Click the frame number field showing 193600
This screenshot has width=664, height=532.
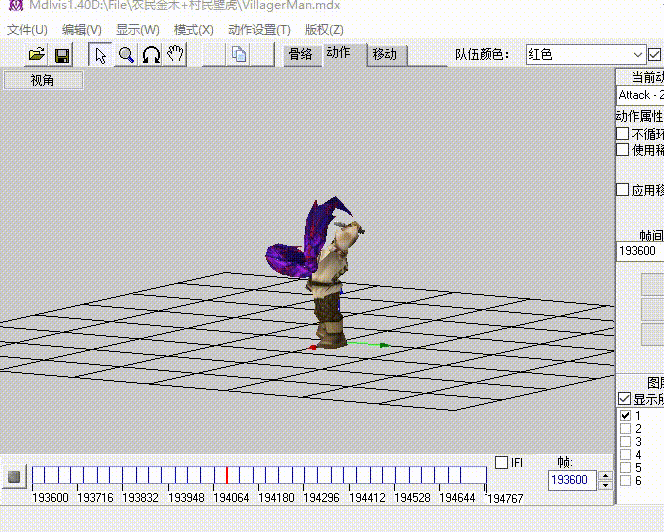[x=573, y=480]
